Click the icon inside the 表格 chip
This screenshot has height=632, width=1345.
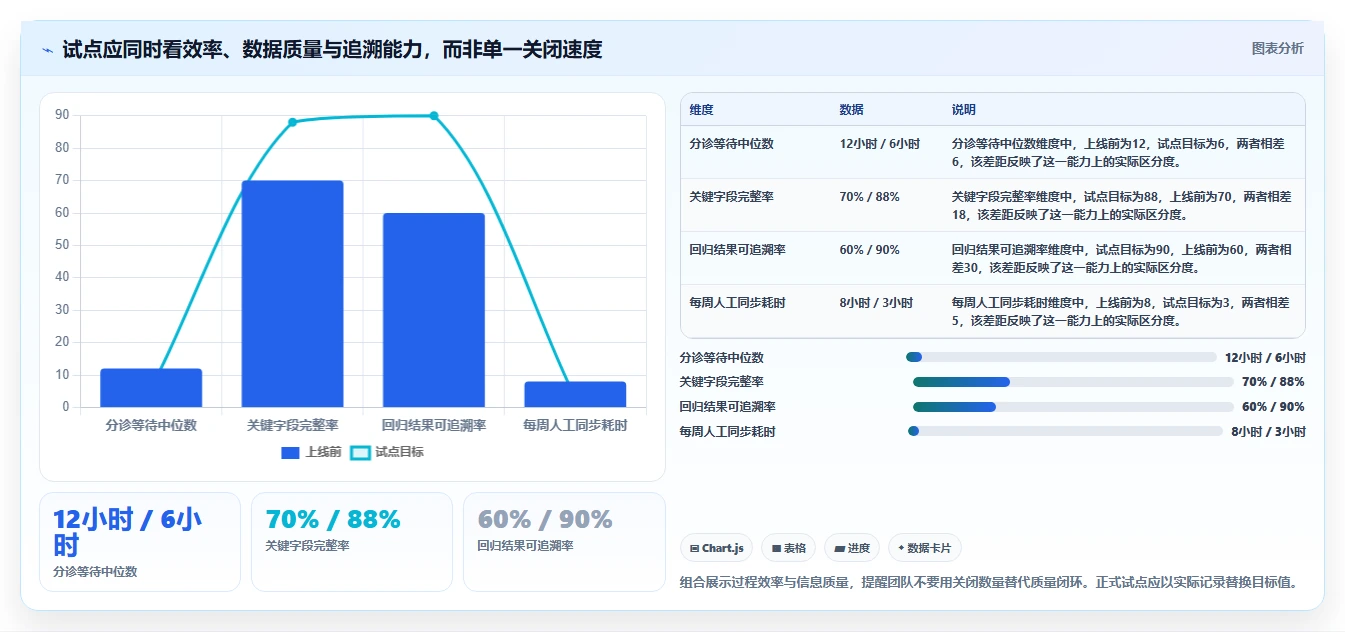(776, 549)
